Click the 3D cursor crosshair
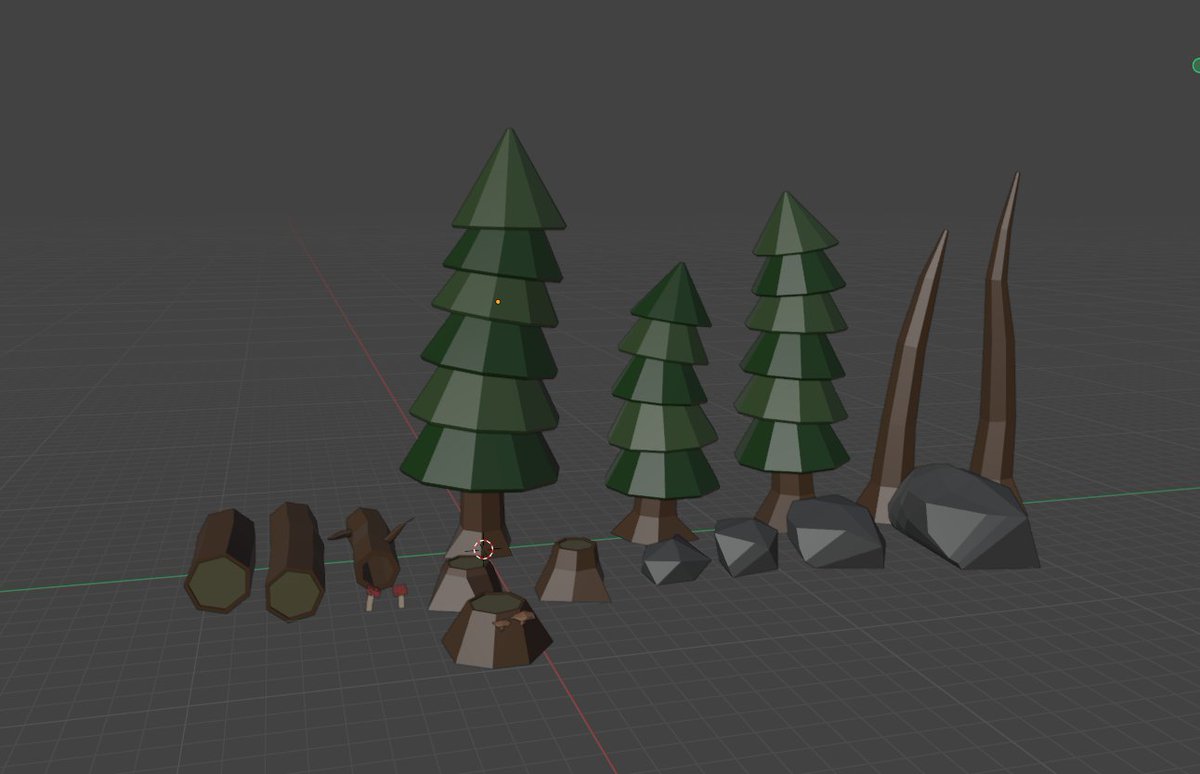1200x774 pixels. pyautogui.click(x=484, y=548)
